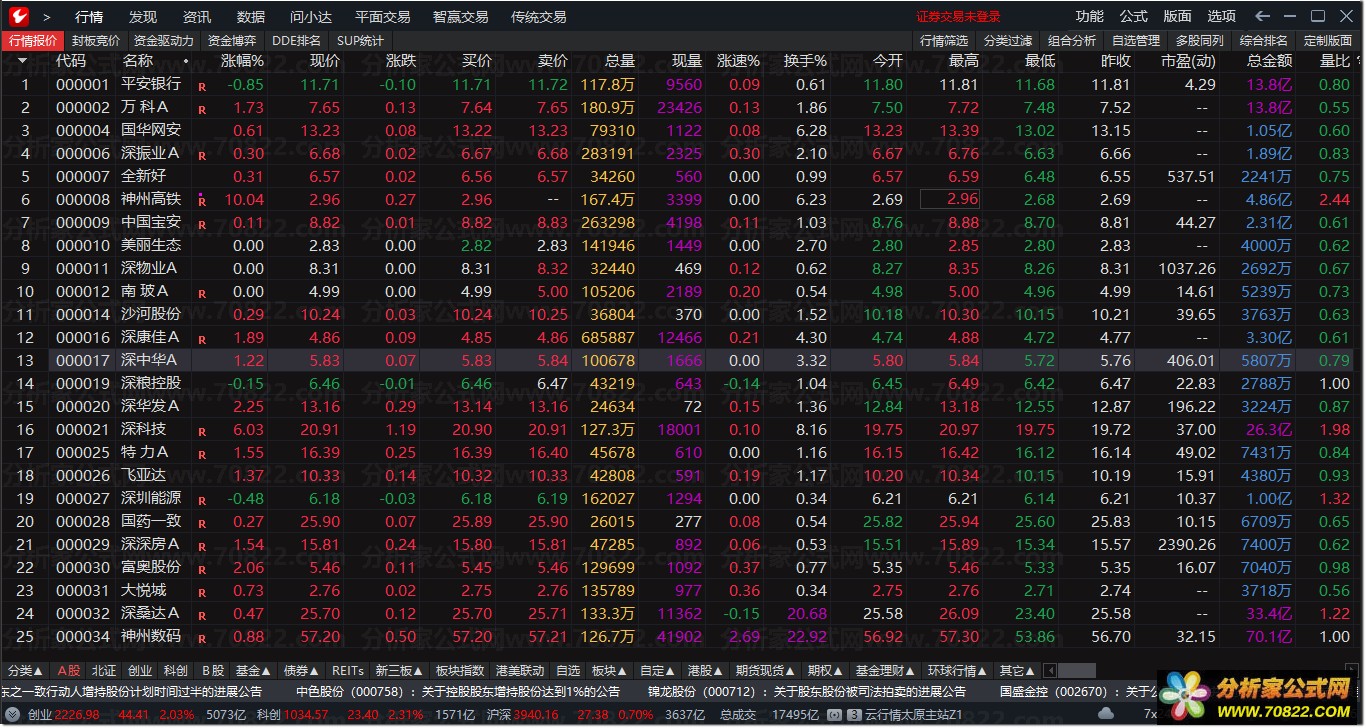The height and width of the screenshot is (728, 1367).
Task: Click the number 3 message icon in status bar
Action: (855, 715)
